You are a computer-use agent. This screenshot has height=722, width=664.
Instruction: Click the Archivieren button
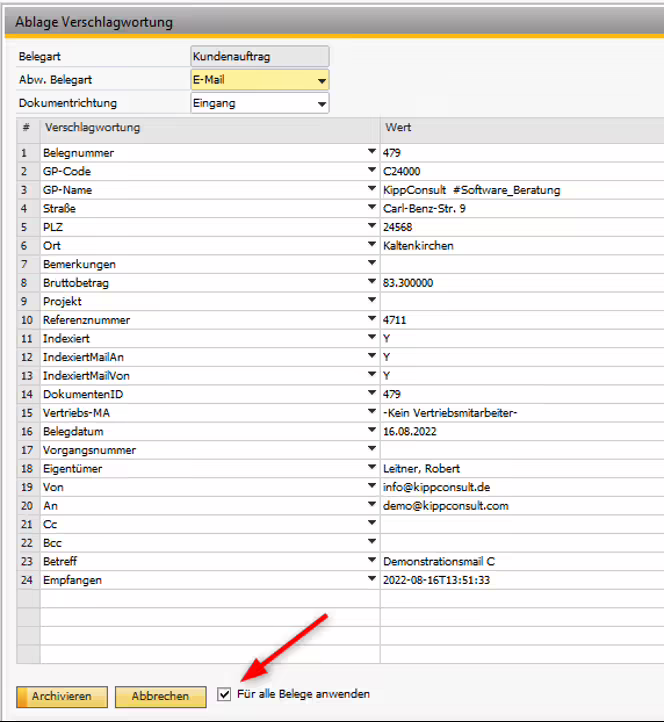click(61, 696)
